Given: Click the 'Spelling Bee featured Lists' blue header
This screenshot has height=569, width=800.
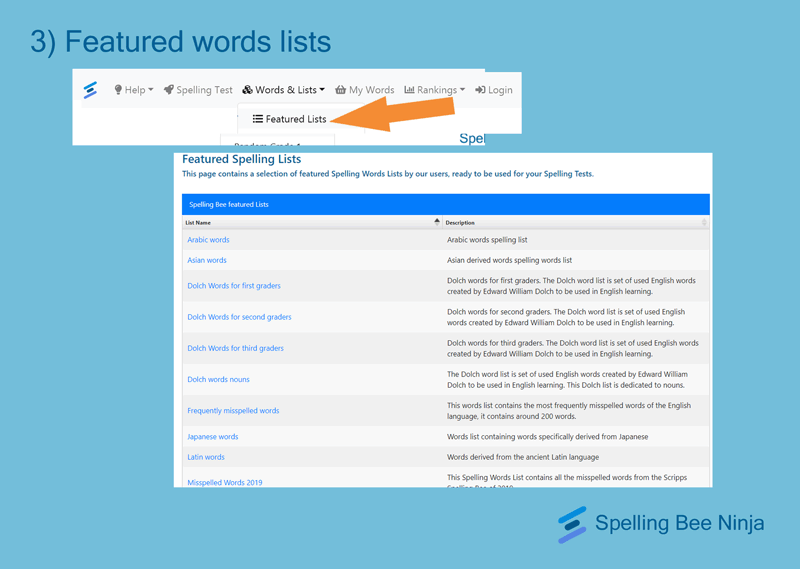Looking at the screenshot, I should (x=445, y=204).
